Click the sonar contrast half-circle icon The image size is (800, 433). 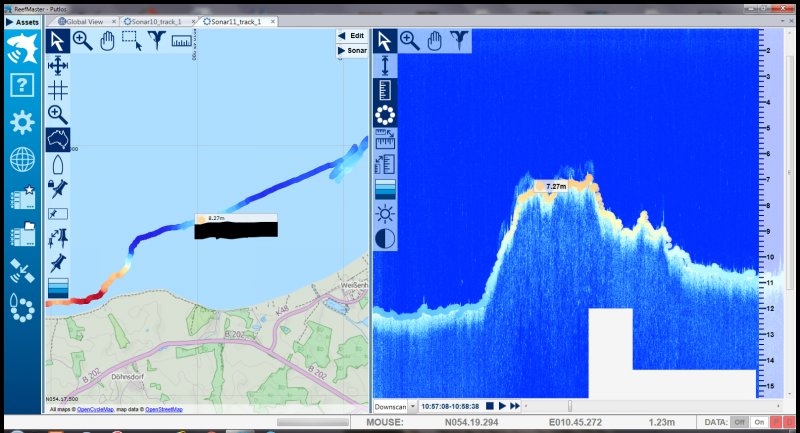coord(385,239)
